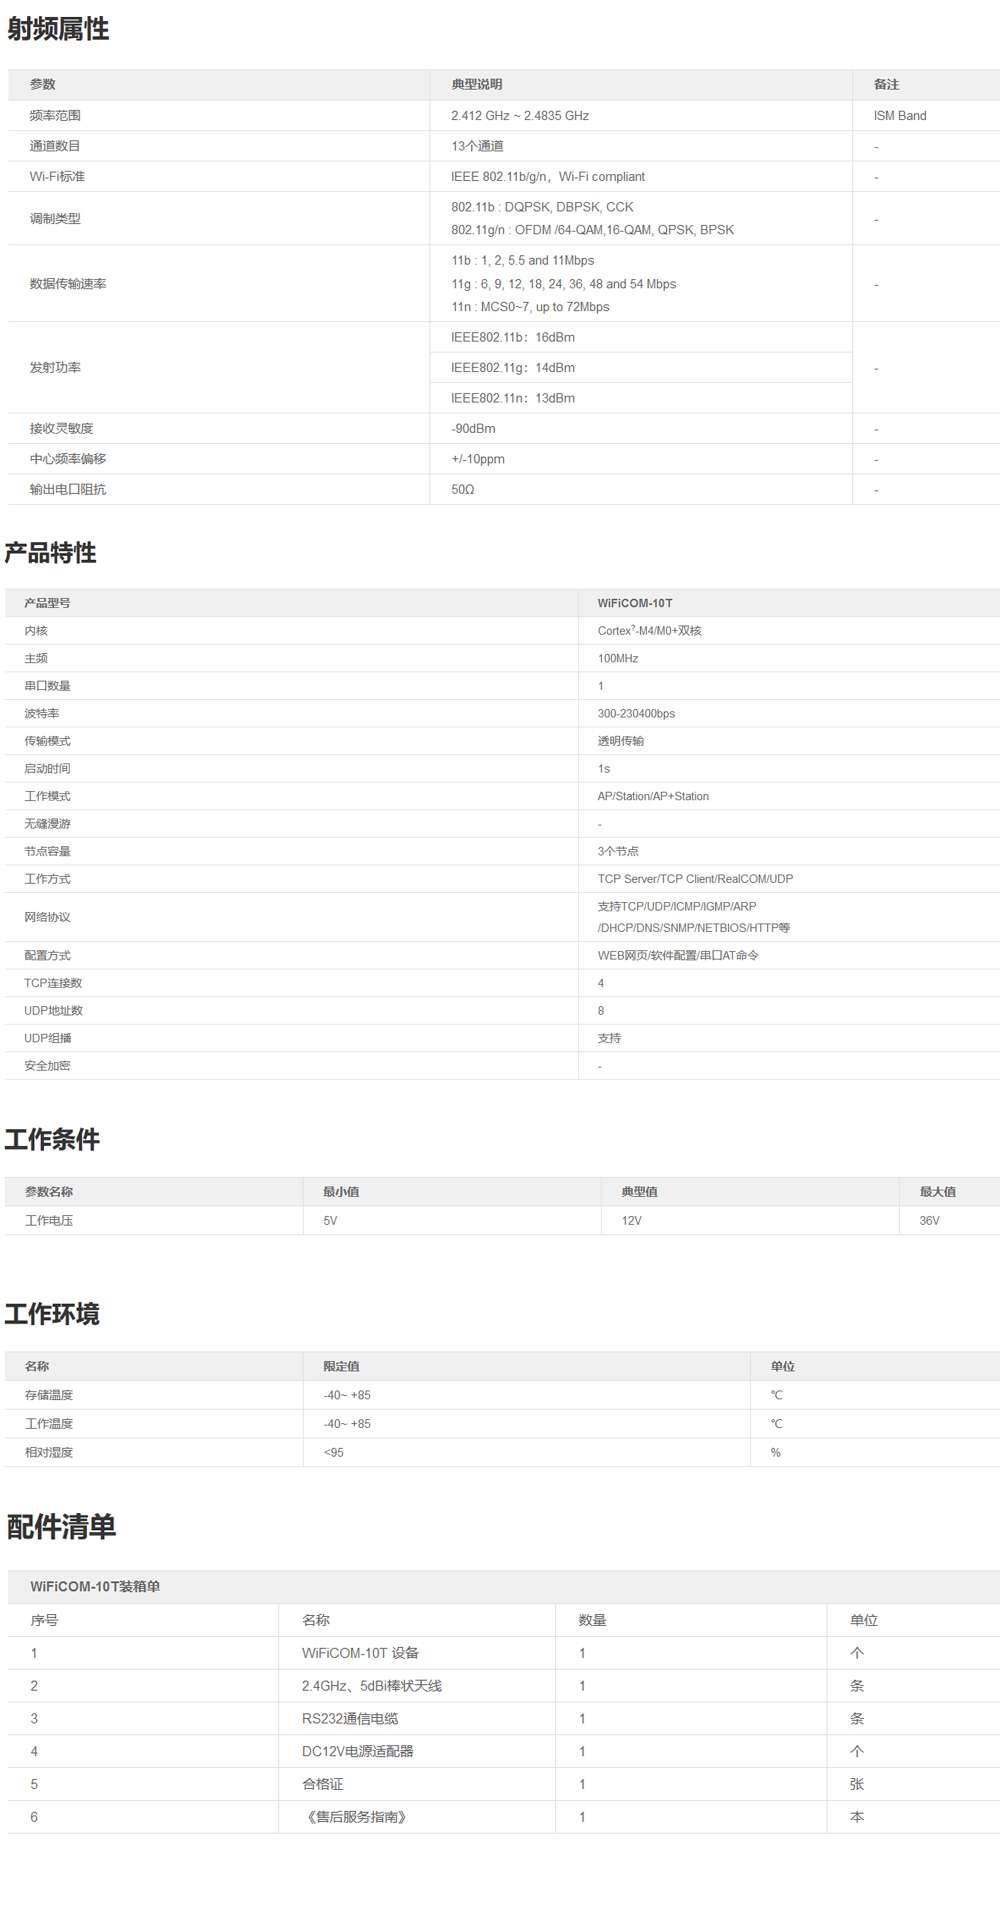Select the WiFiCOM-10T column header
This screenshot has height=1927, width=1000.
635,603
